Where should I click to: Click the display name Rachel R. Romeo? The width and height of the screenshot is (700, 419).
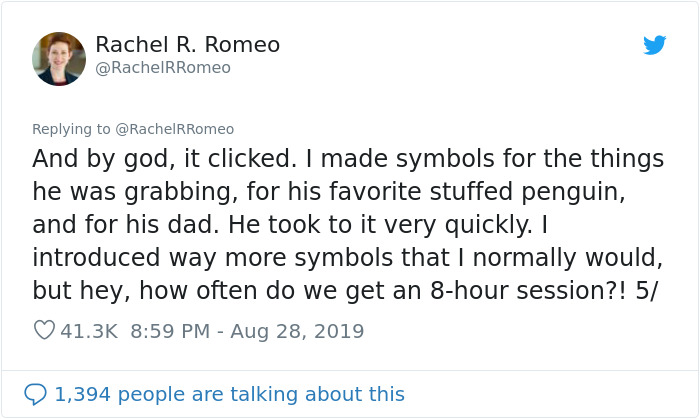[x=187, y=45]
